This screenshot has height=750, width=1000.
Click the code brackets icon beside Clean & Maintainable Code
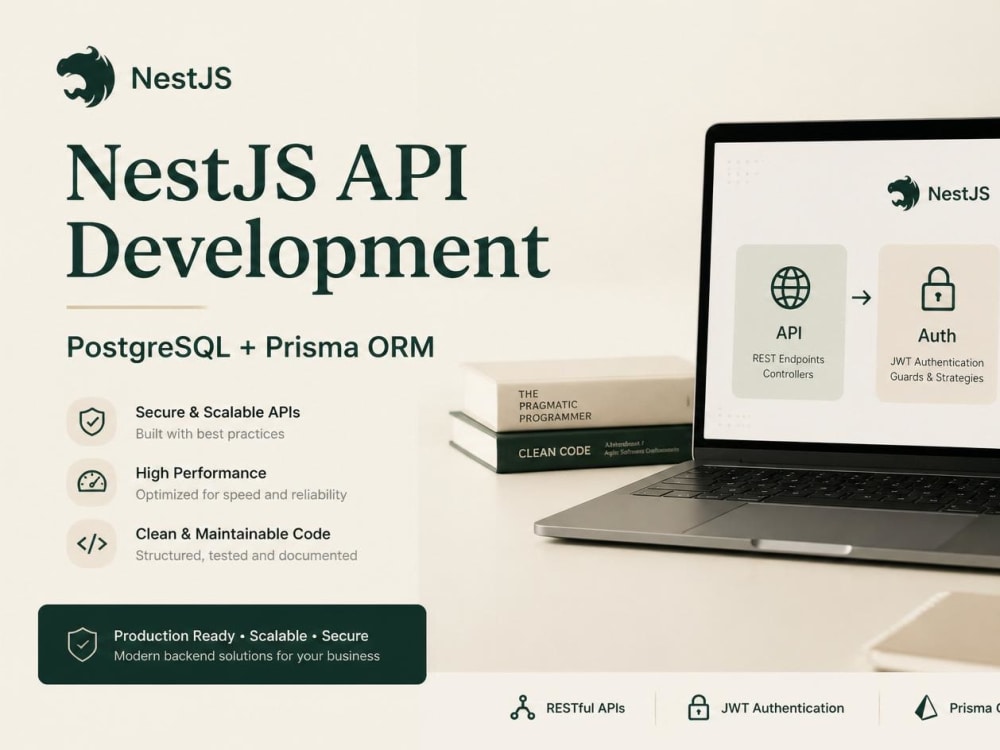click(x=92, y=543)
